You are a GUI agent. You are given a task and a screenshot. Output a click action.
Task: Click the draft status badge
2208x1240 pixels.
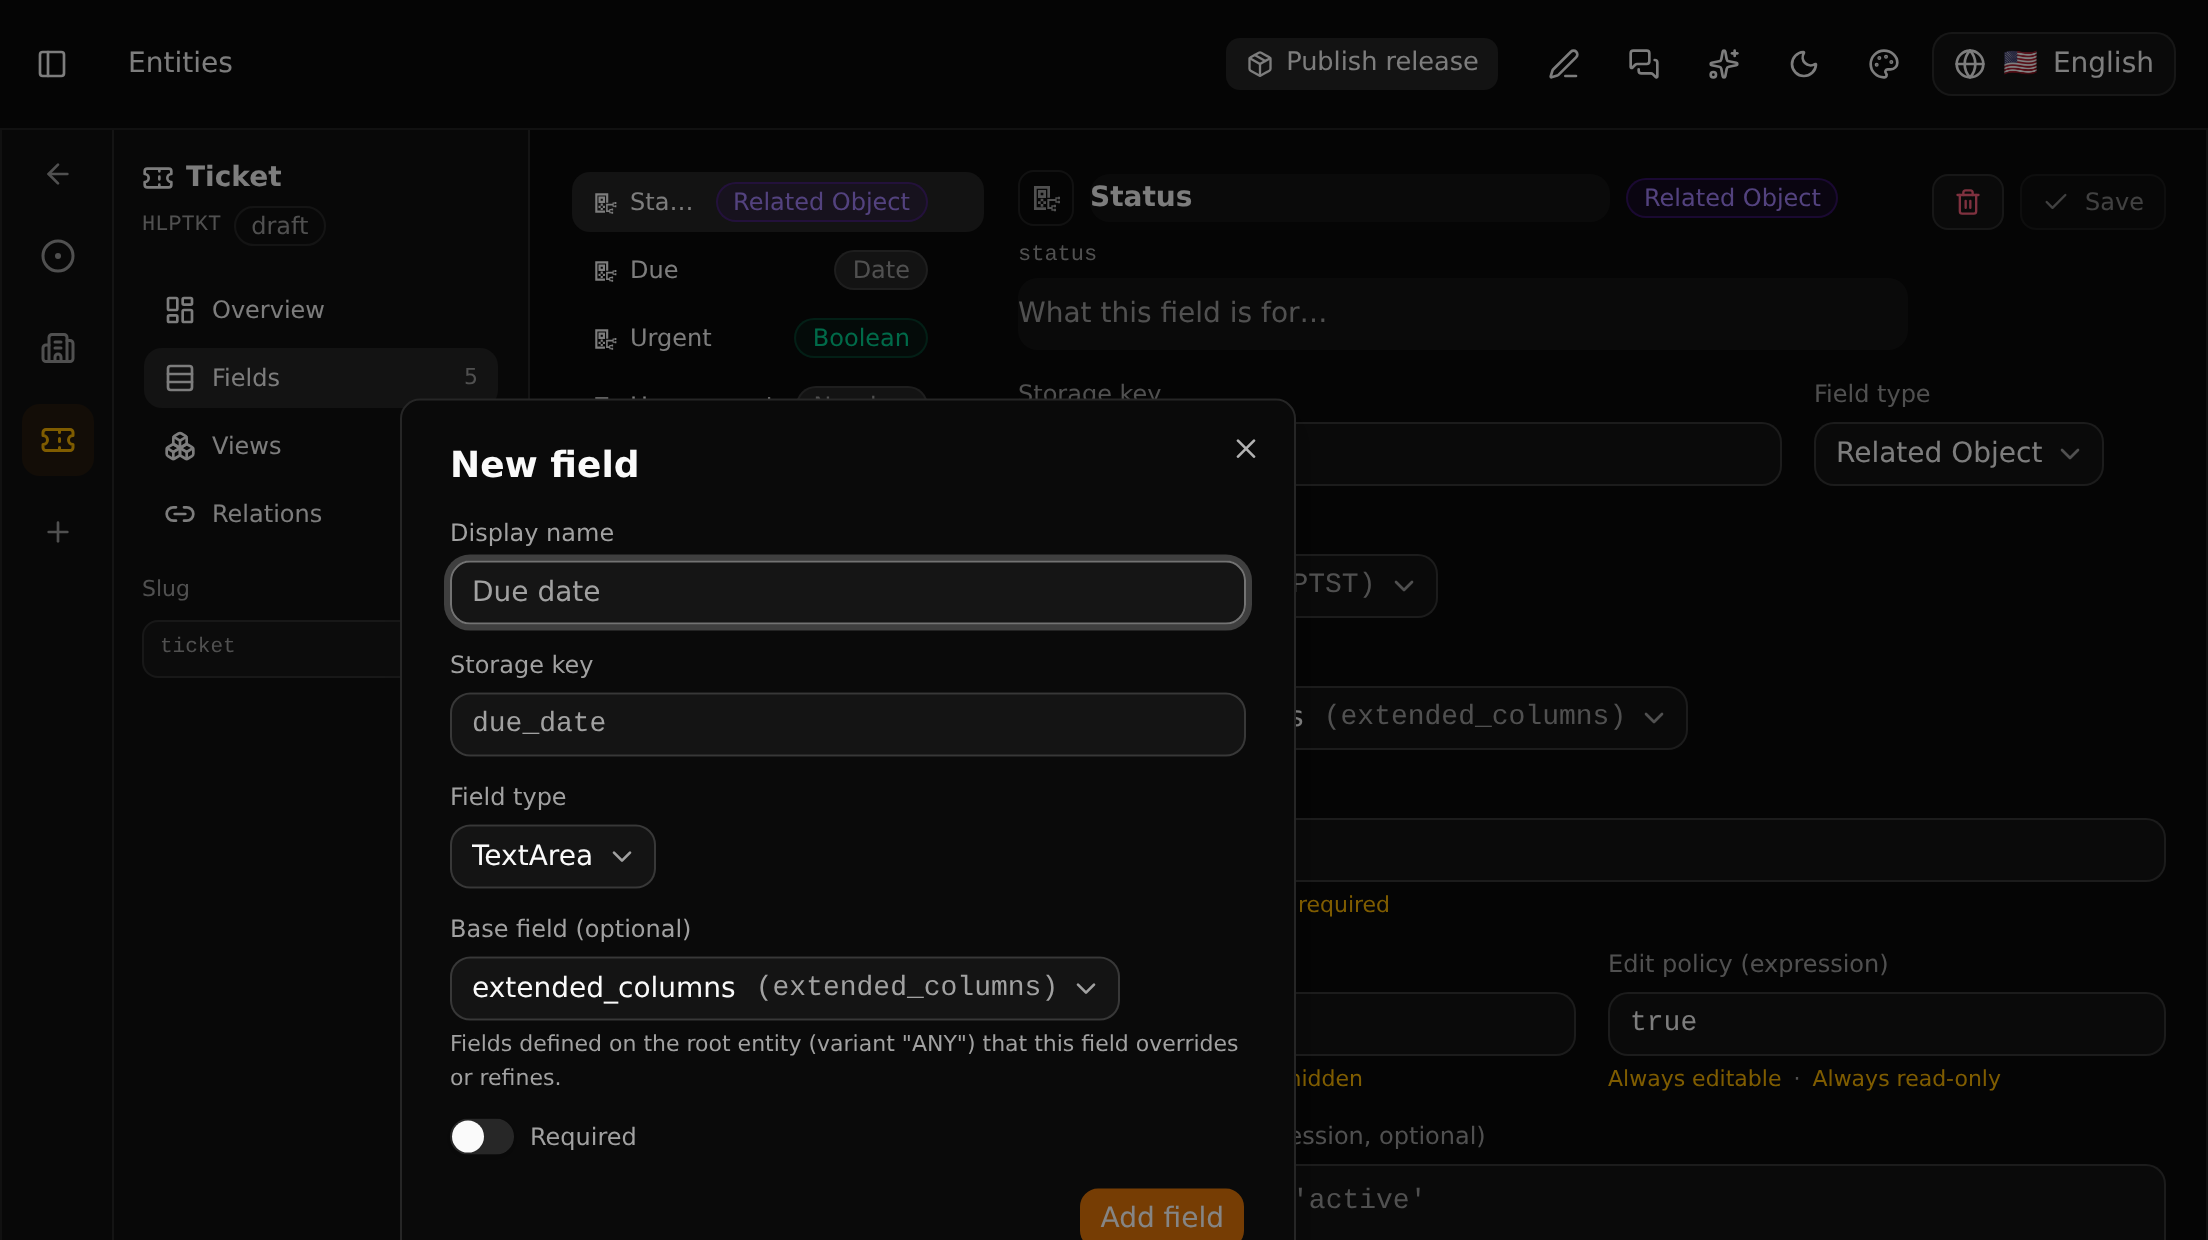pos(280,226)
